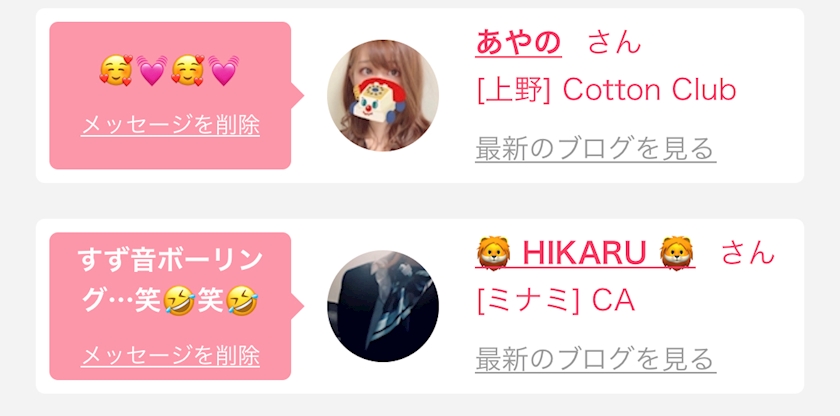Open あやの's profile name link
This screenshot has width=840, height=416.
click(519, 42)
